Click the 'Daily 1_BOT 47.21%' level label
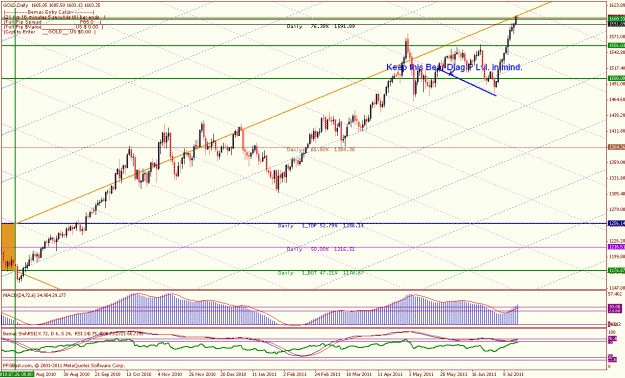This screenshot has height=378, width=625. pyautogui.click(x=320, y=273)
